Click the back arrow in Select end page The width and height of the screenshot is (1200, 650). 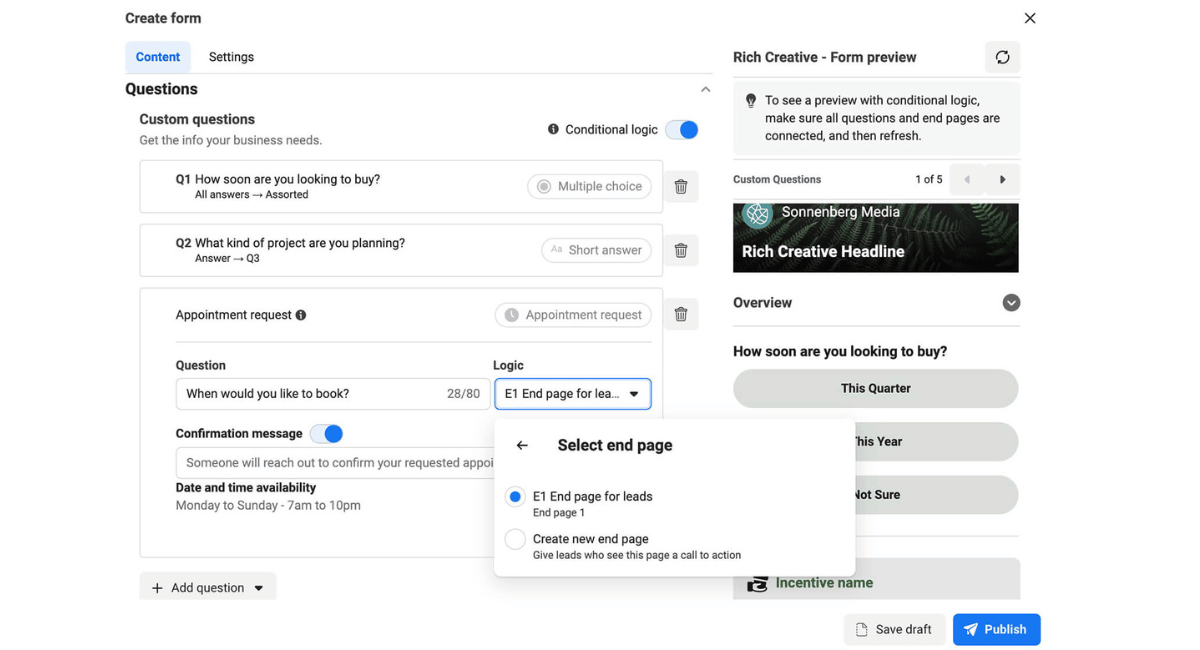(x=521, y=444)
